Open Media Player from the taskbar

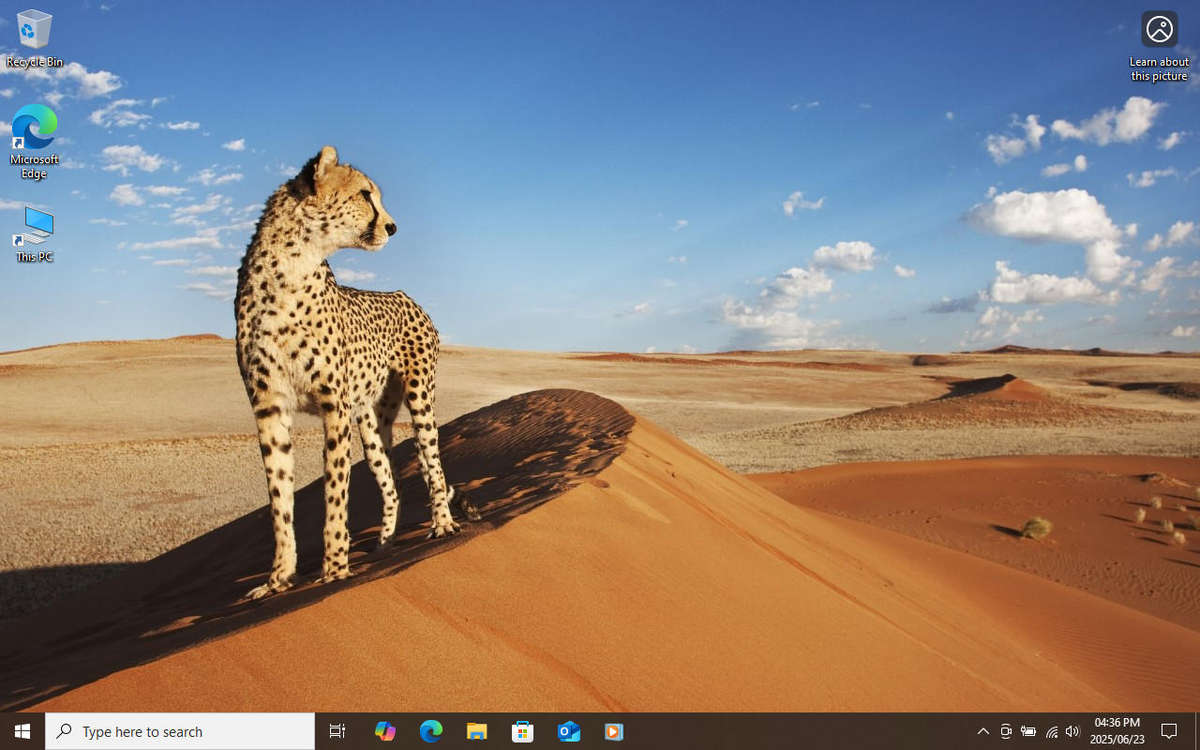point(613,731)
